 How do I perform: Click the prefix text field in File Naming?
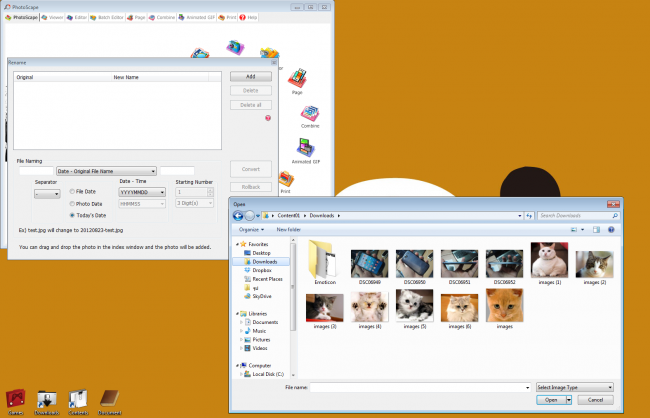[36, 171]
